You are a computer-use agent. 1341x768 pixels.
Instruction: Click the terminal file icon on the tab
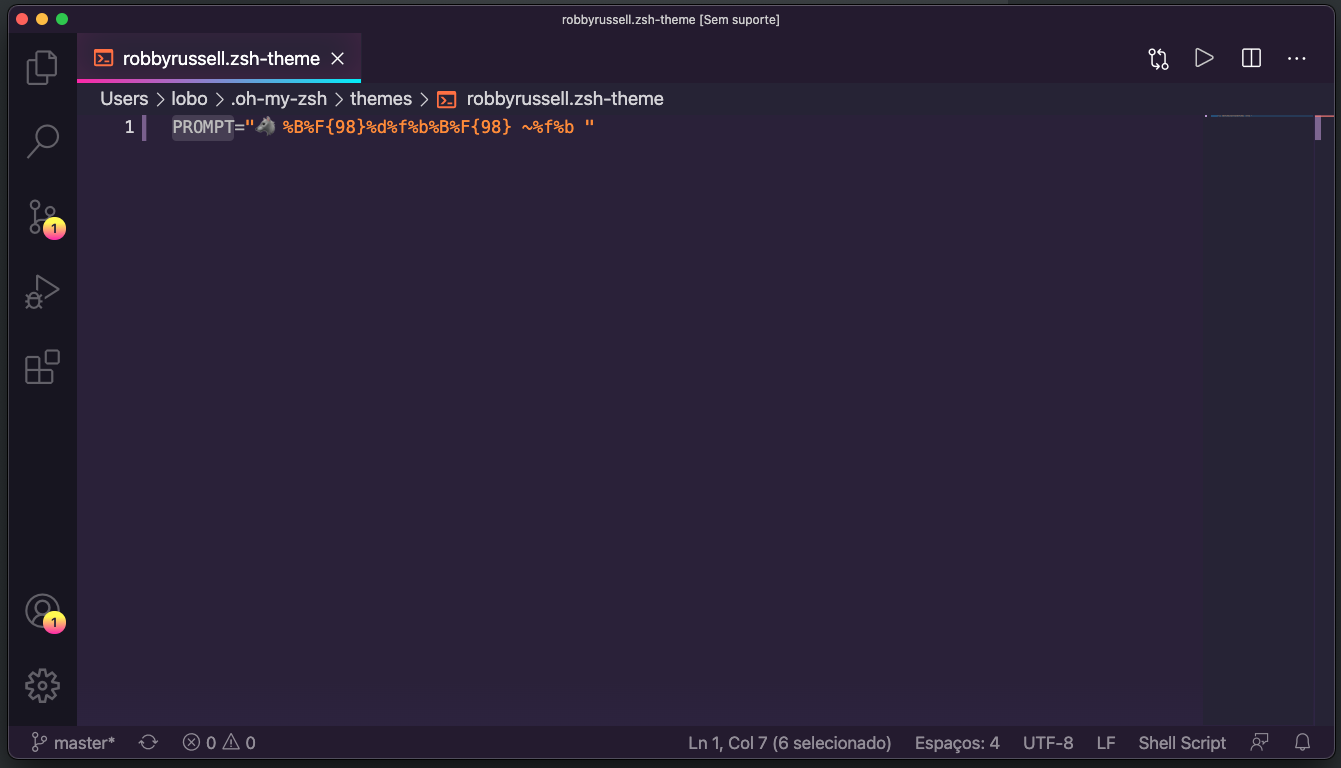tap(103, 58)
